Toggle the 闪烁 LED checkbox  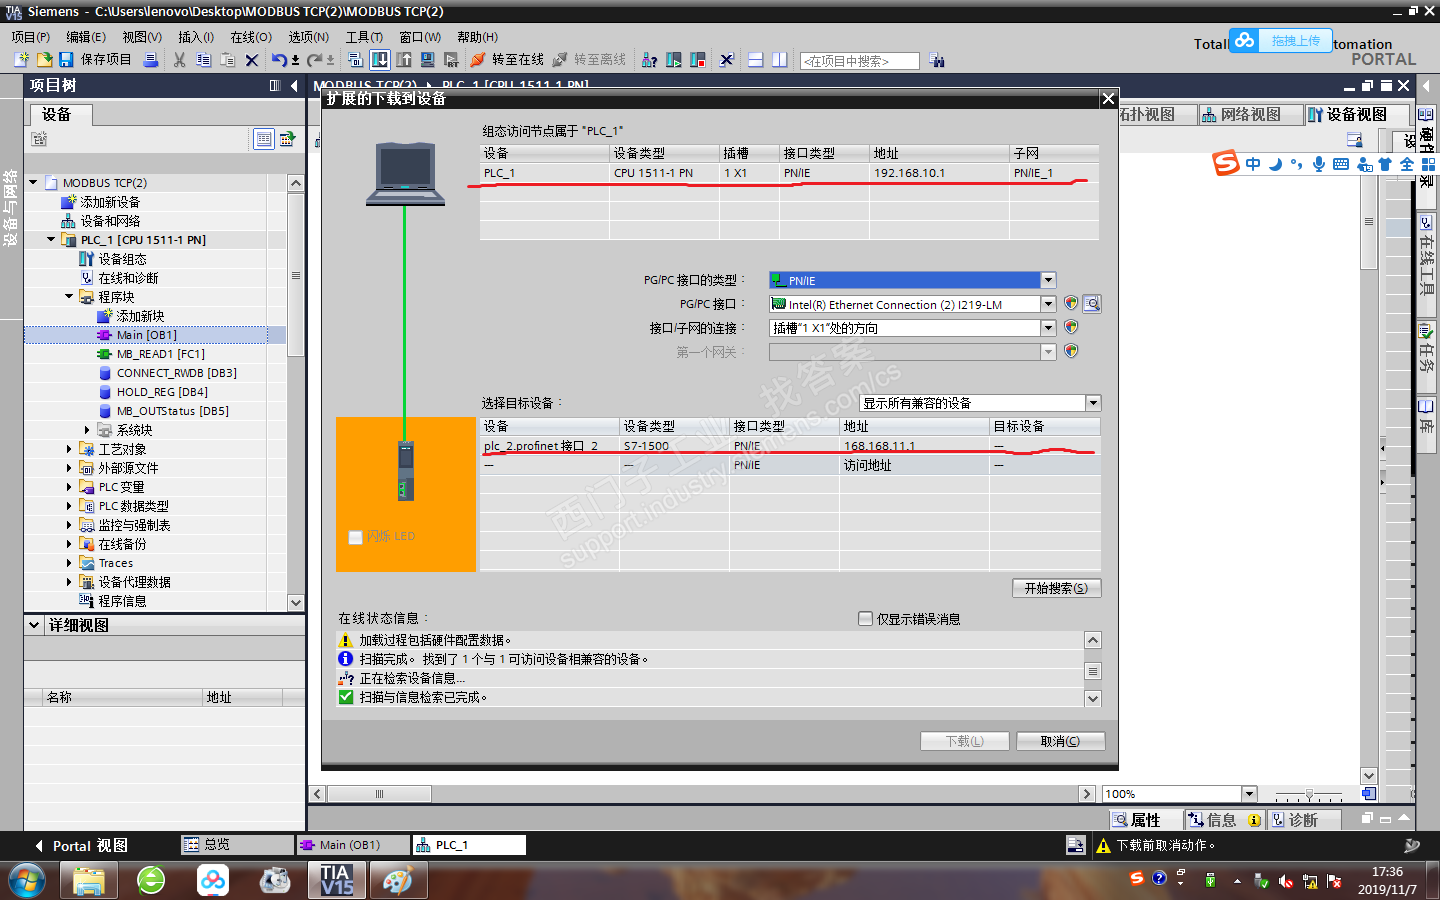click(x=355, y=537)
